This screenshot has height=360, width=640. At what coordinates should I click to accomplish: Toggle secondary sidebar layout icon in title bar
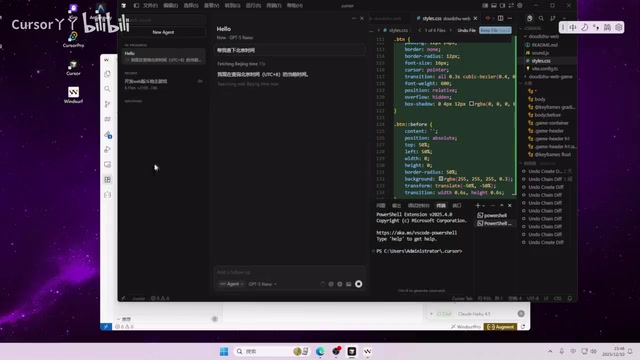[x=502, y=6]
